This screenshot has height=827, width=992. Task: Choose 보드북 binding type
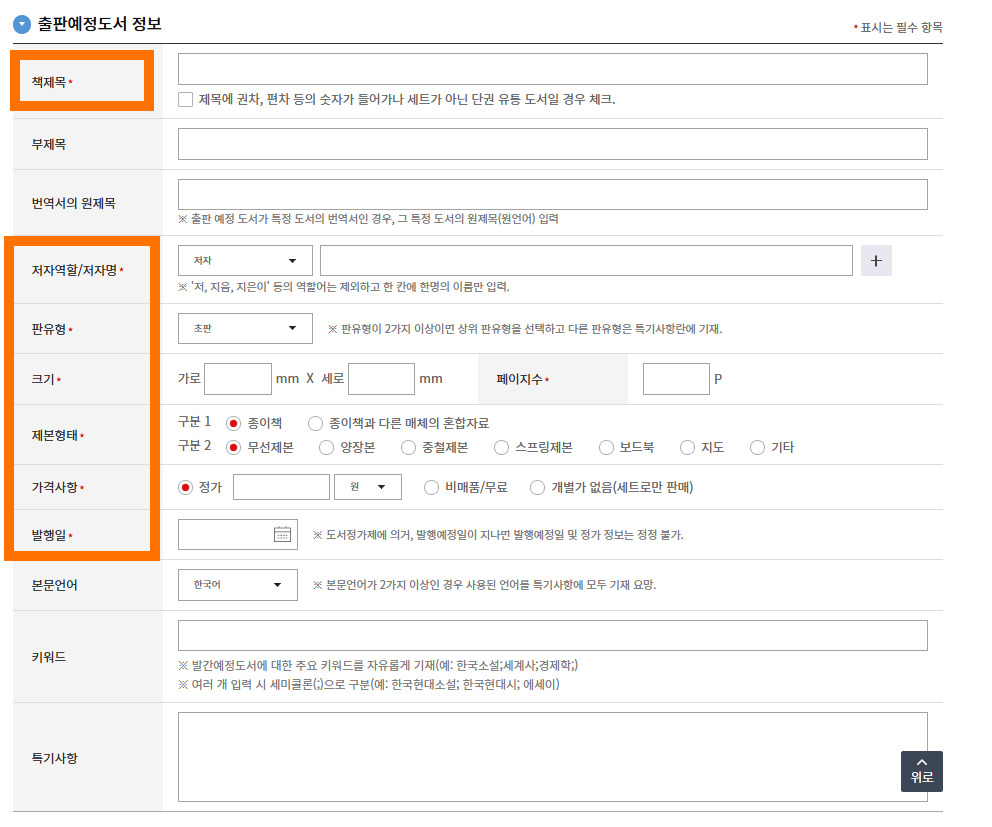[606, 448]
